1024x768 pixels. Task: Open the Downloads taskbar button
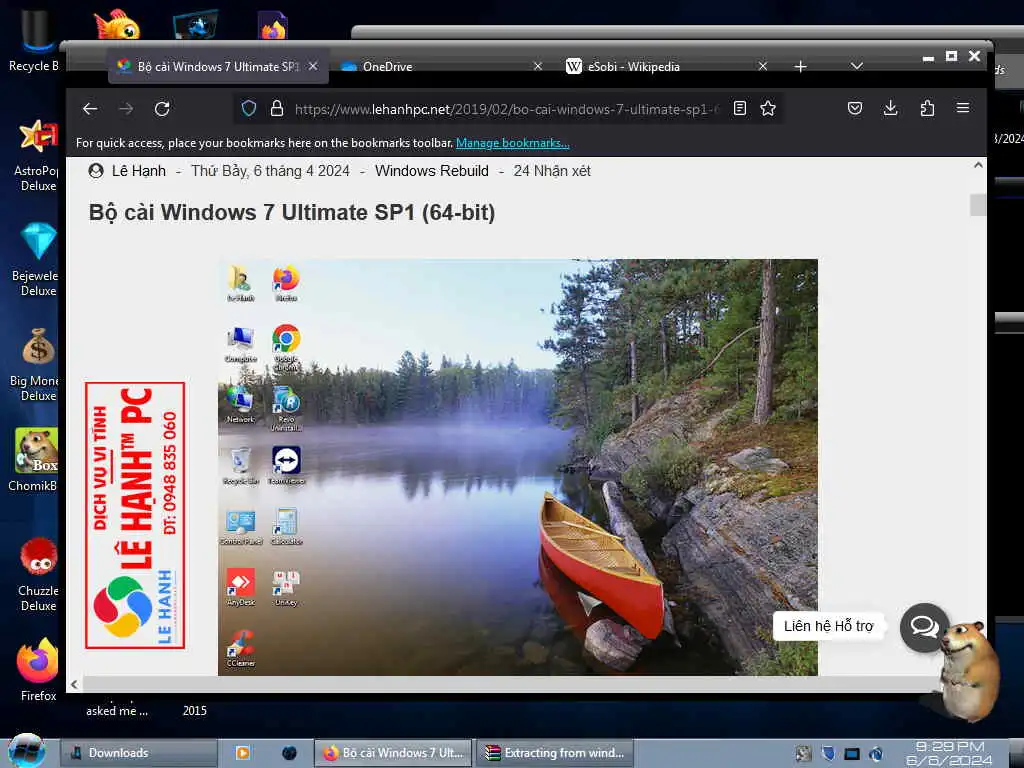click(x=138, y=753)
